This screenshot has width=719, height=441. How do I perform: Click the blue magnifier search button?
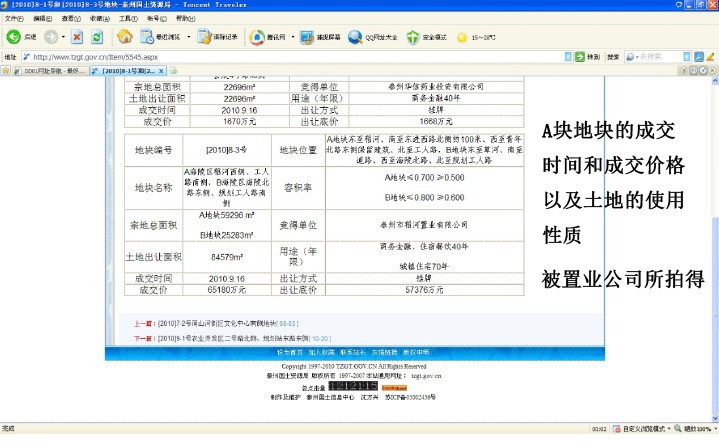[x=699, y=56]
